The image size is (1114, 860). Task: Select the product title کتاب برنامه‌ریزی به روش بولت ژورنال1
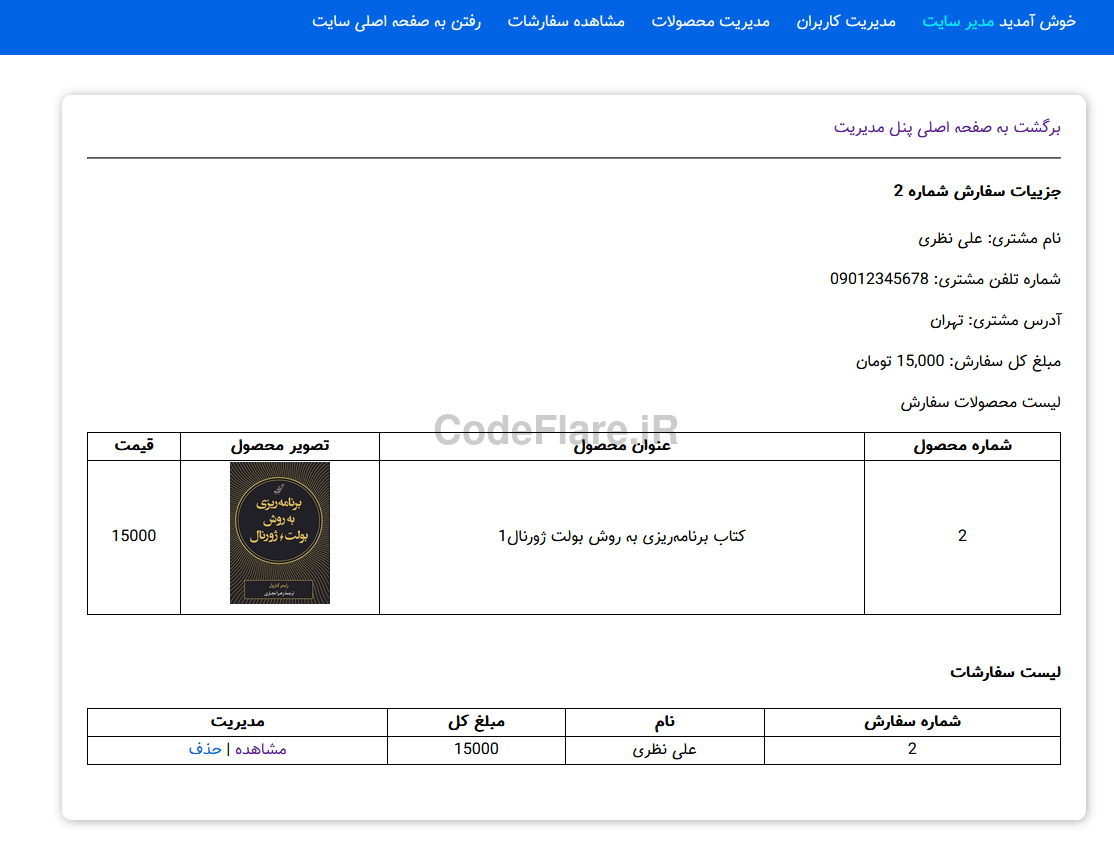pyautogui.click(x=621, y=536)
